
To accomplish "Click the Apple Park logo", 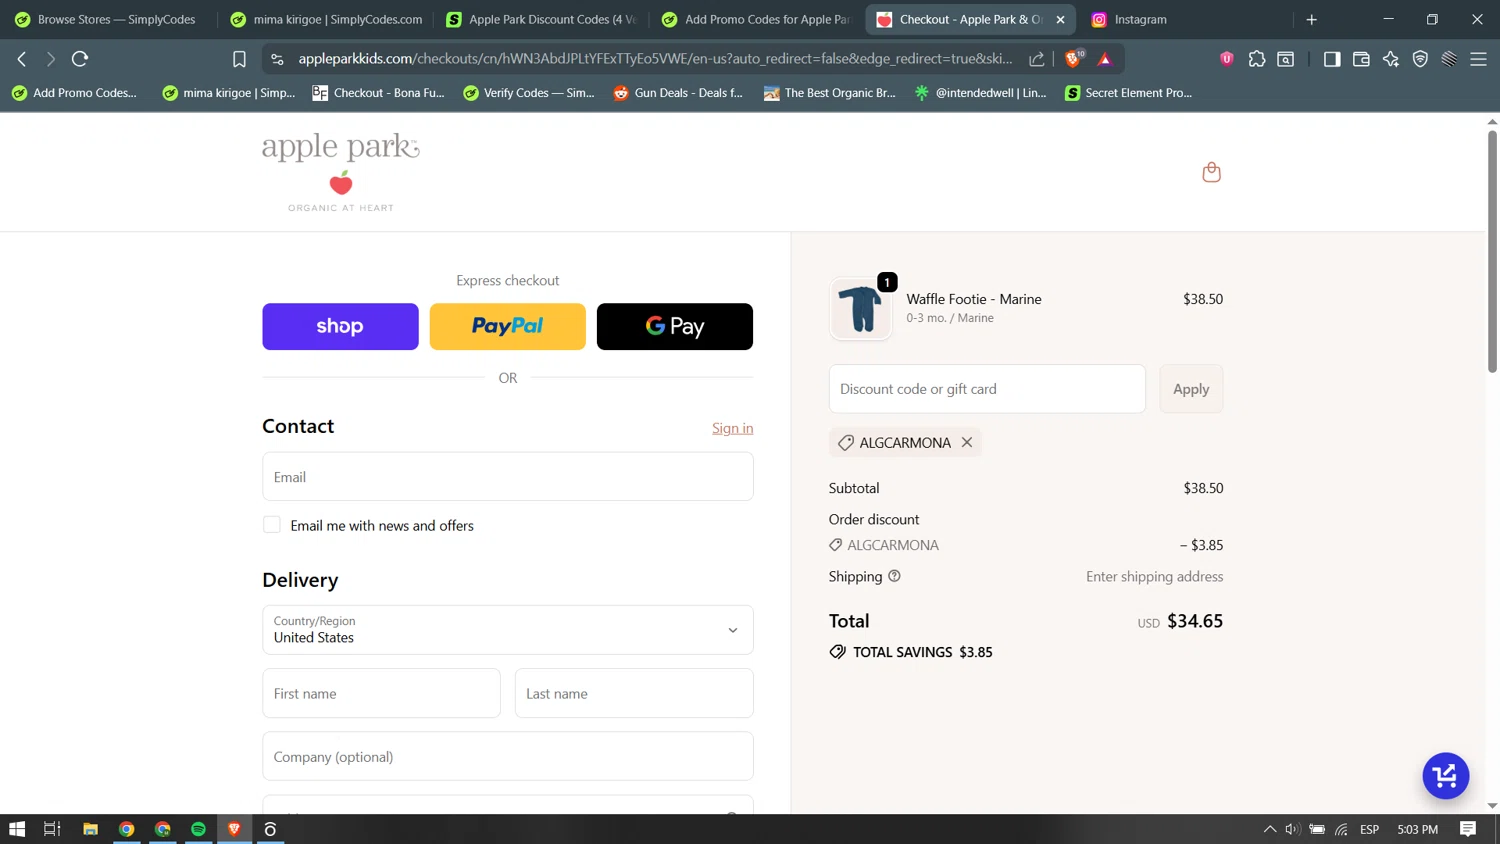I will coord(341,172).
